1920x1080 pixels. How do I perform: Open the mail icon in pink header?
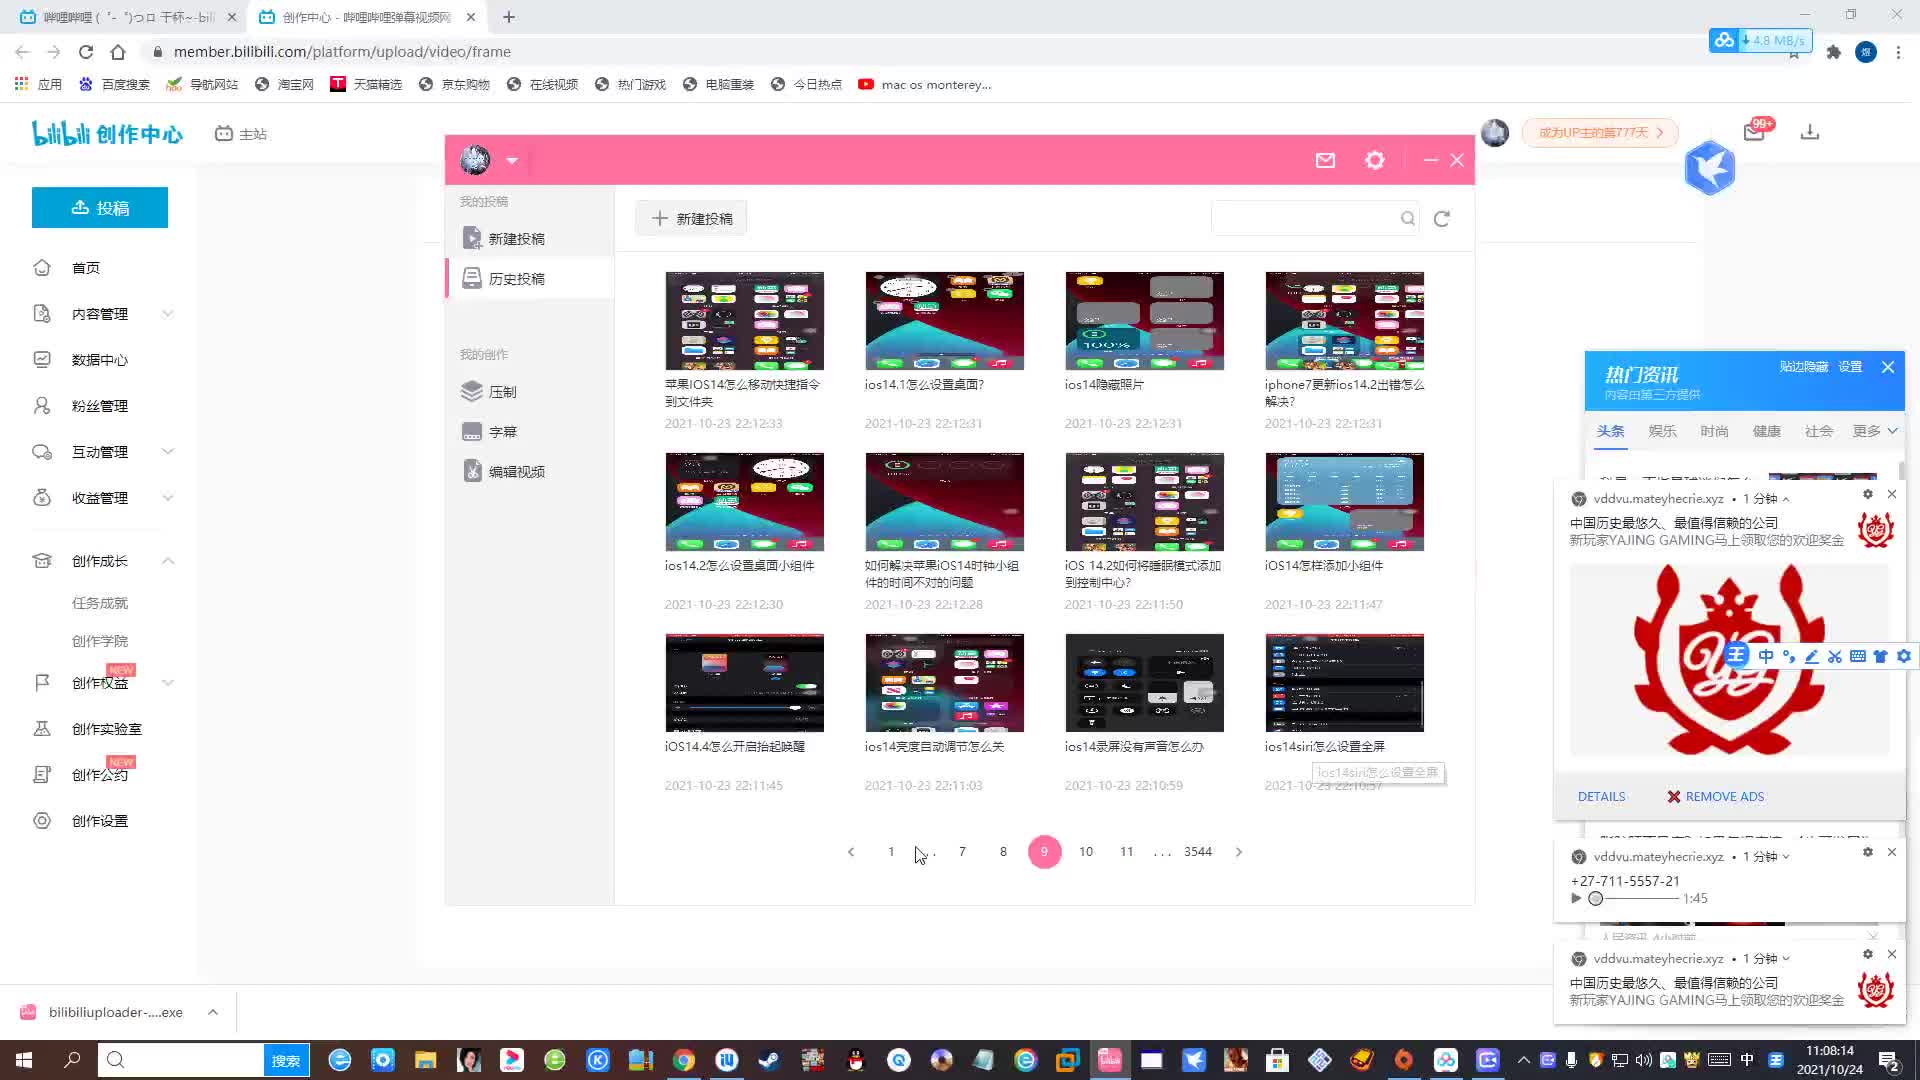1325,160
